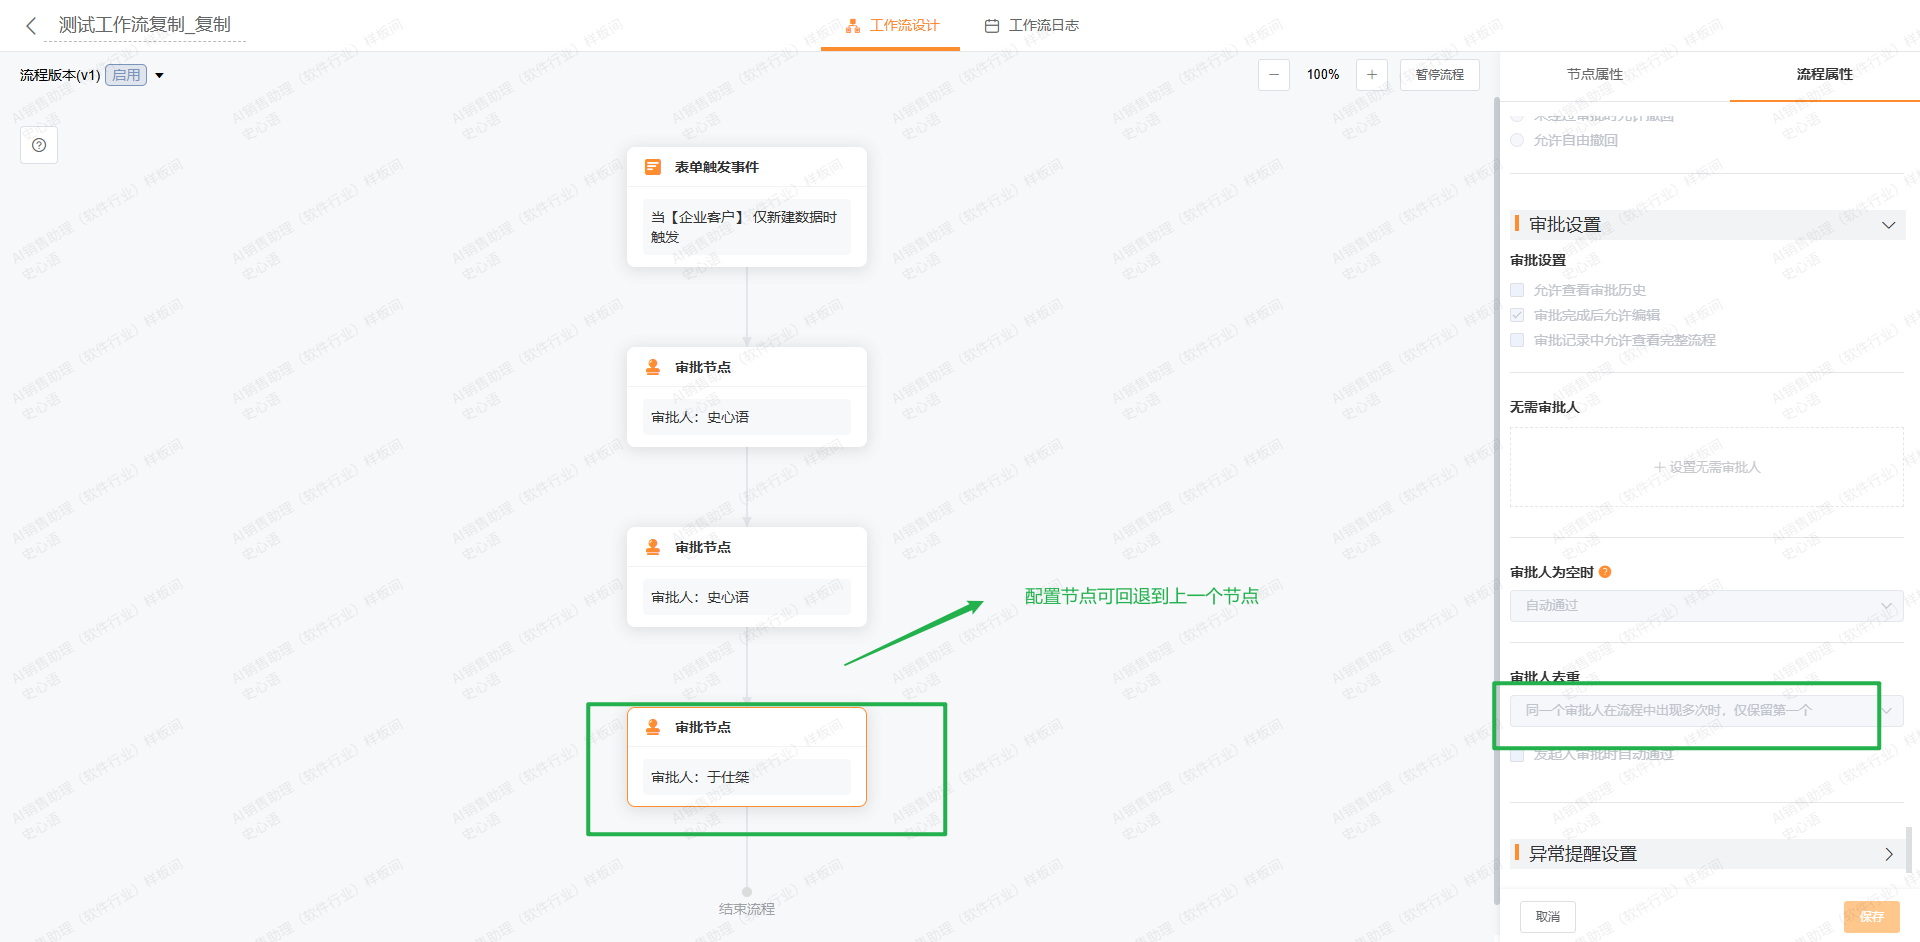Click the first approval node person icon

coord(653,367)
